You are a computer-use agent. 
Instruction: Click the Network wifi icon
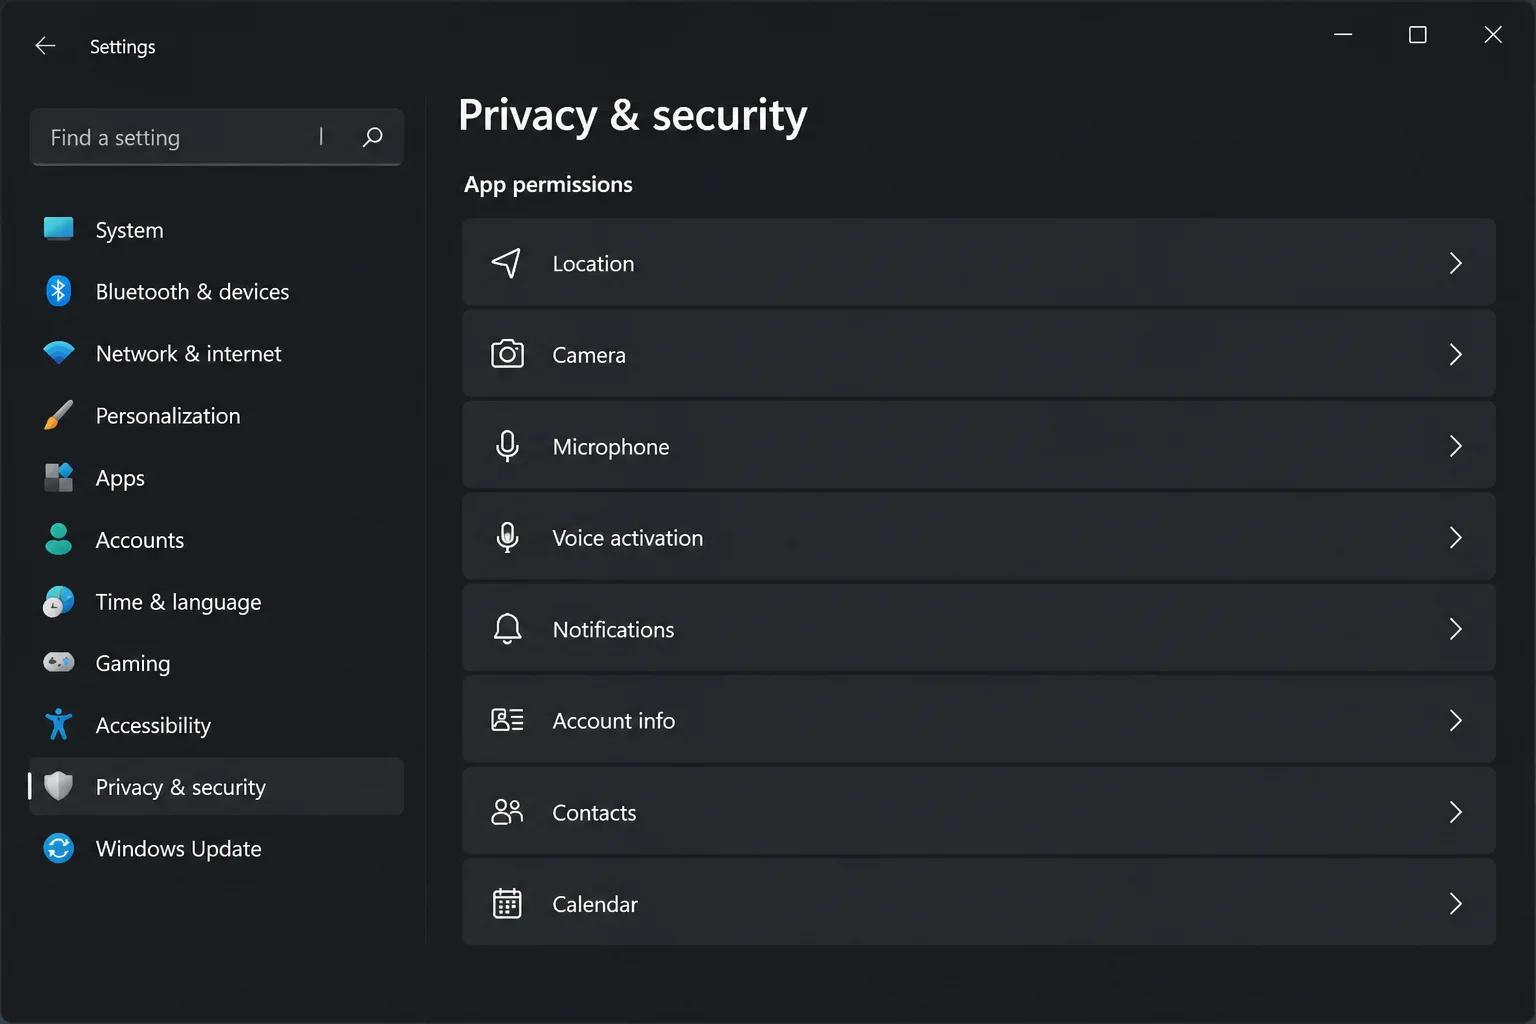pyautogui.click(x=59, y=353)
